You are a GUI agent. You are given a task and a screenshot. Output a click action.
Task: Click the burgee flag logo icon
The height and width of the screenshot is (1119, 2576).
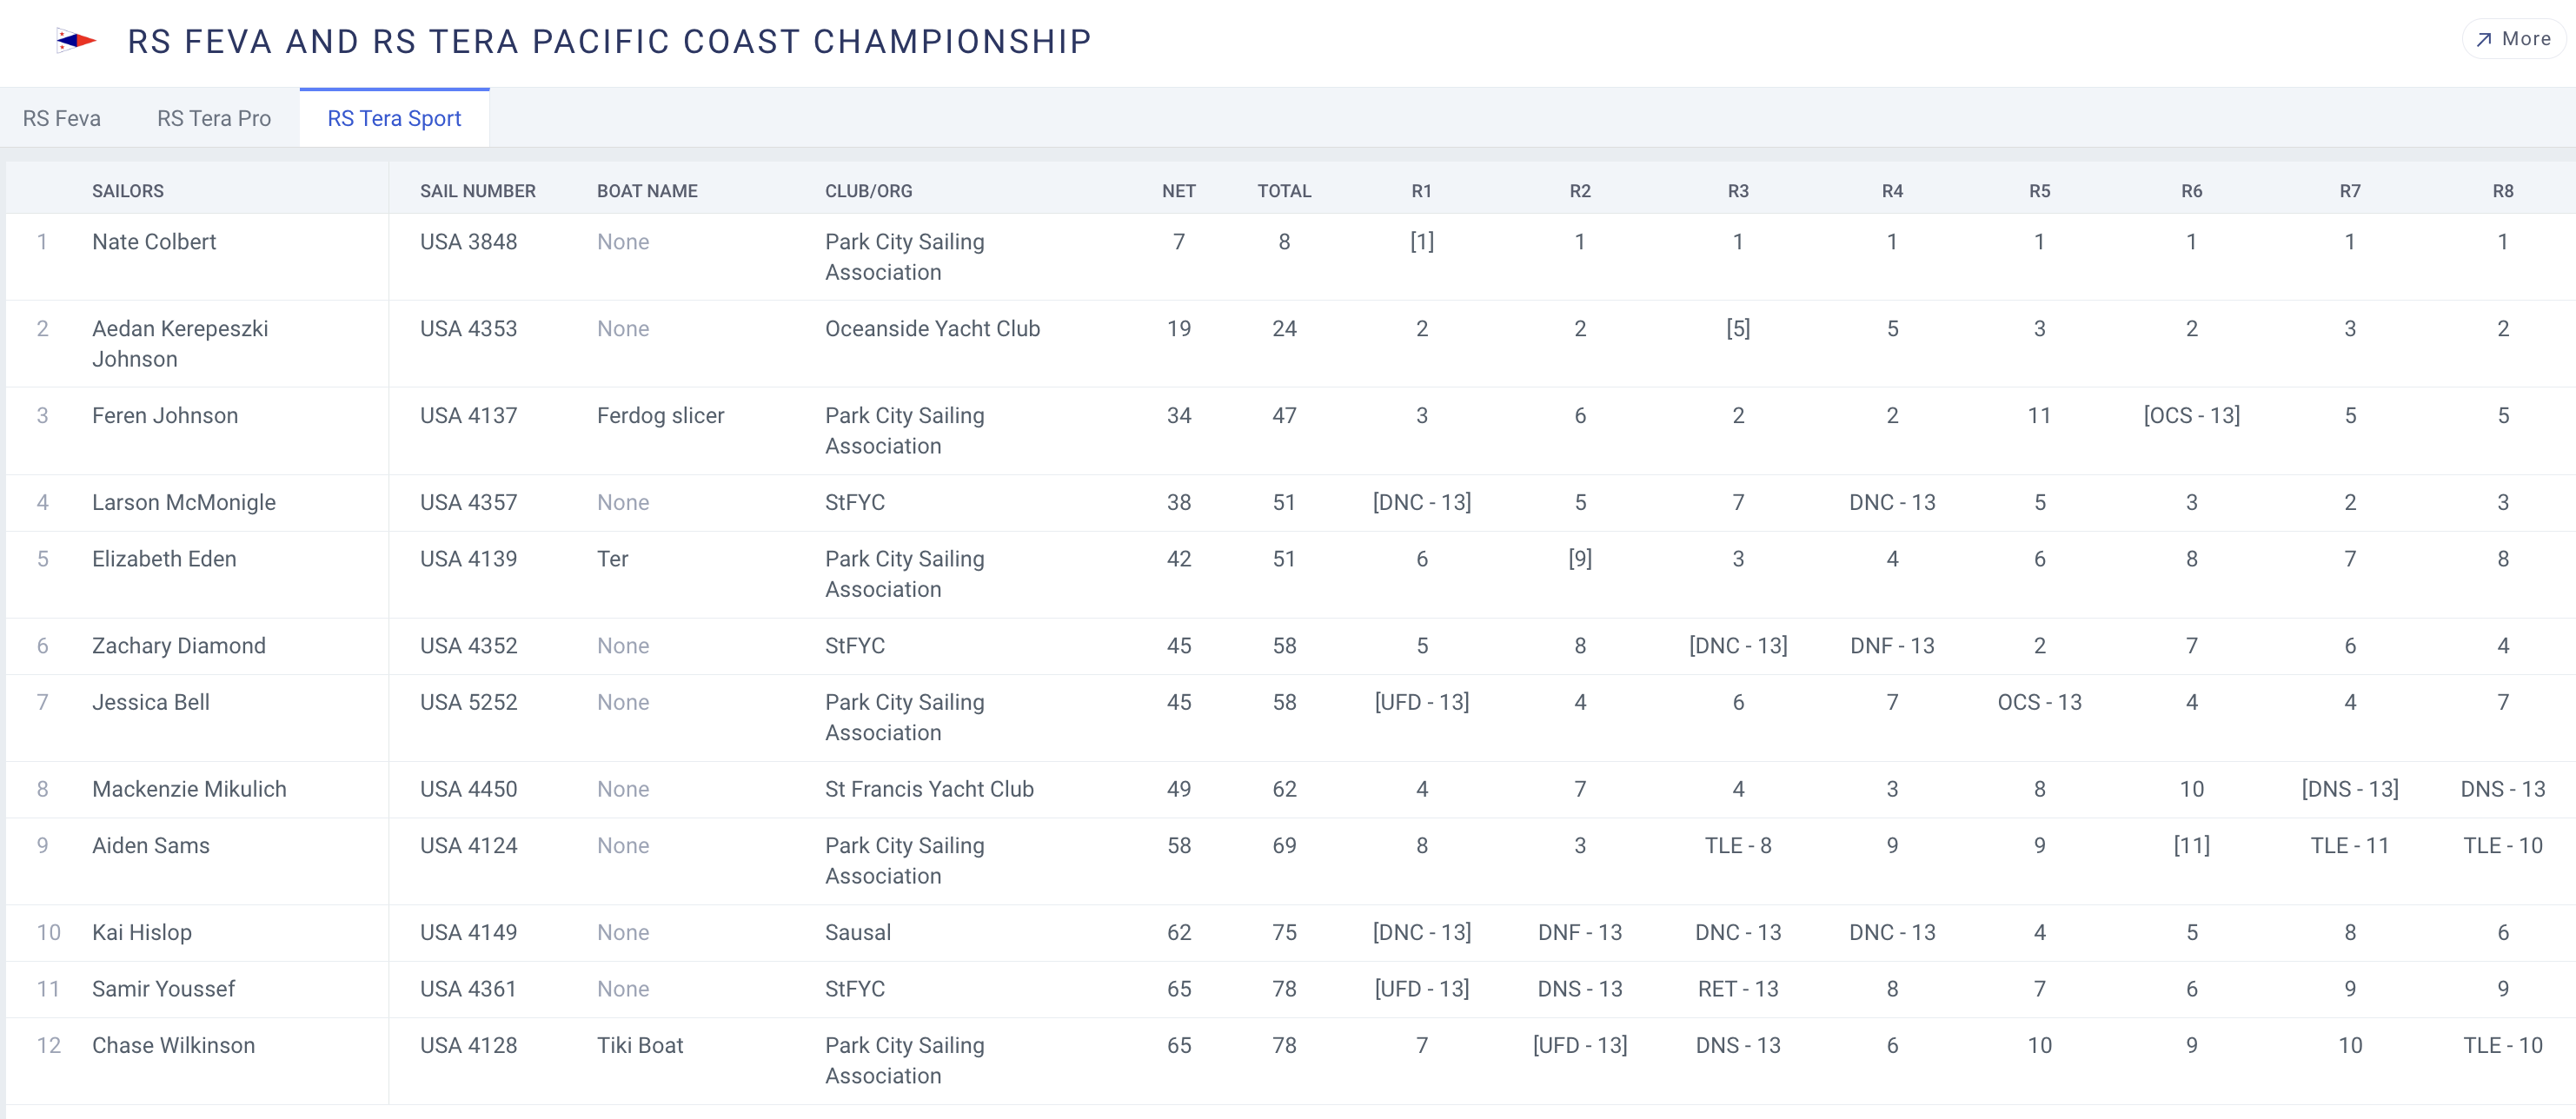(x=76, y=41)
